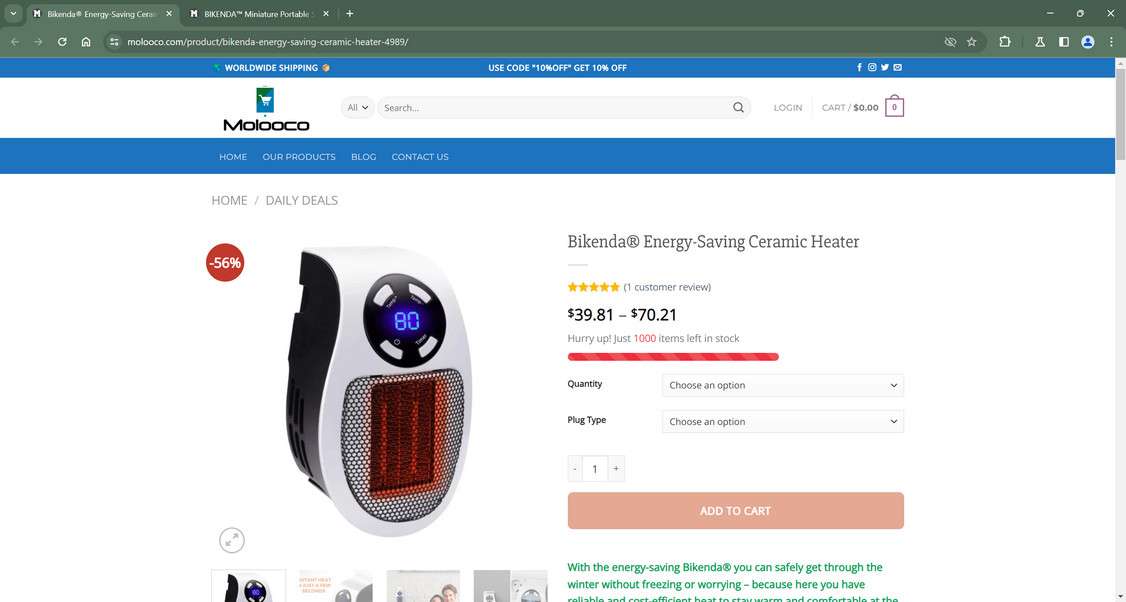Viewport: 1126px width, 602px height.
Task: Increase quantity with plus stepper
Action: tap(615, 468)
